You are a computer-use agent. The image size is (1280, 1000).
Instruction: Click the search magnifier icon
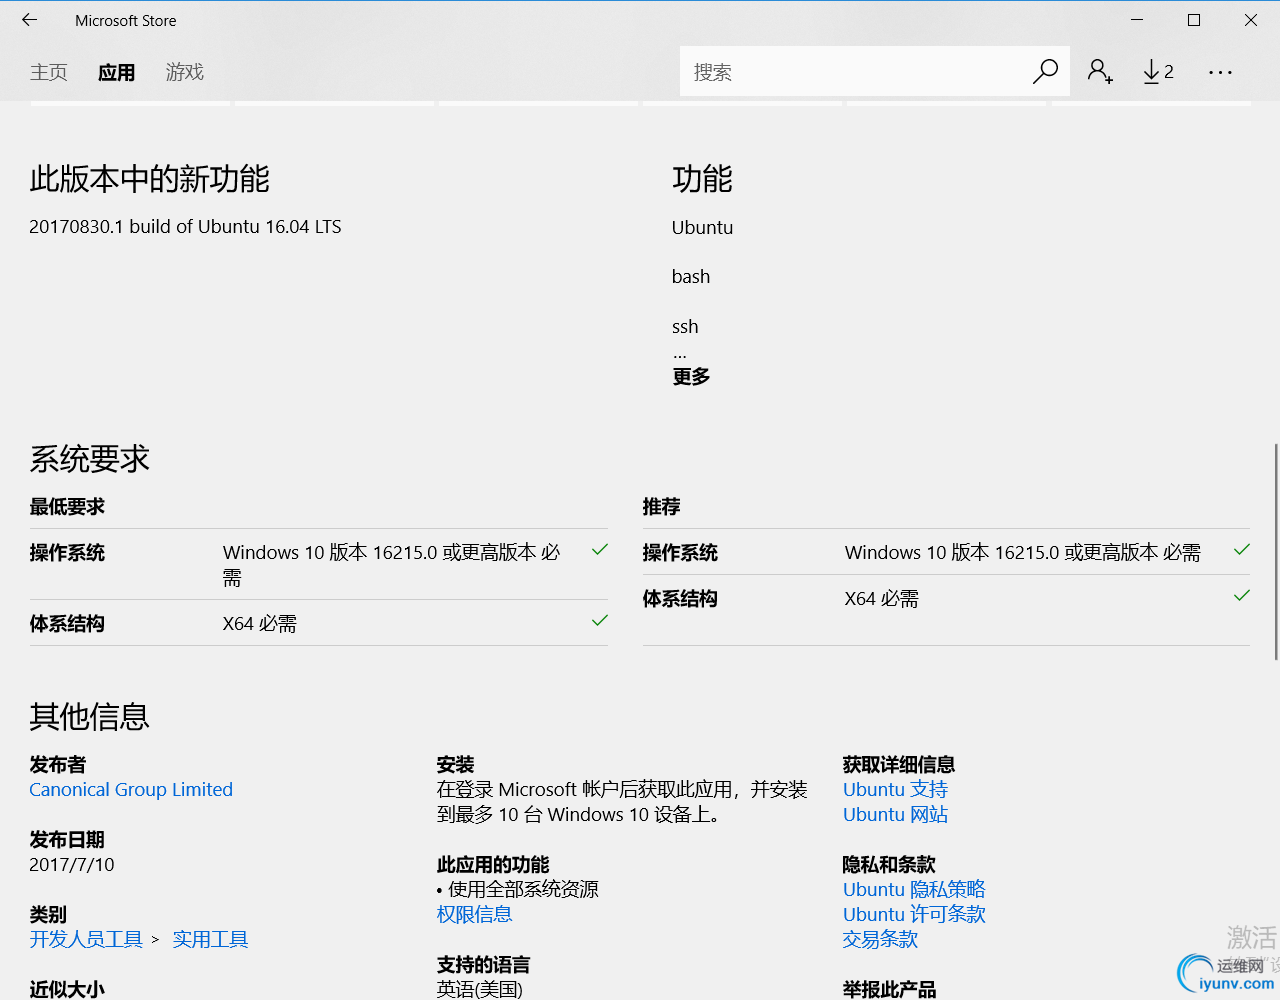[1045, 71]
